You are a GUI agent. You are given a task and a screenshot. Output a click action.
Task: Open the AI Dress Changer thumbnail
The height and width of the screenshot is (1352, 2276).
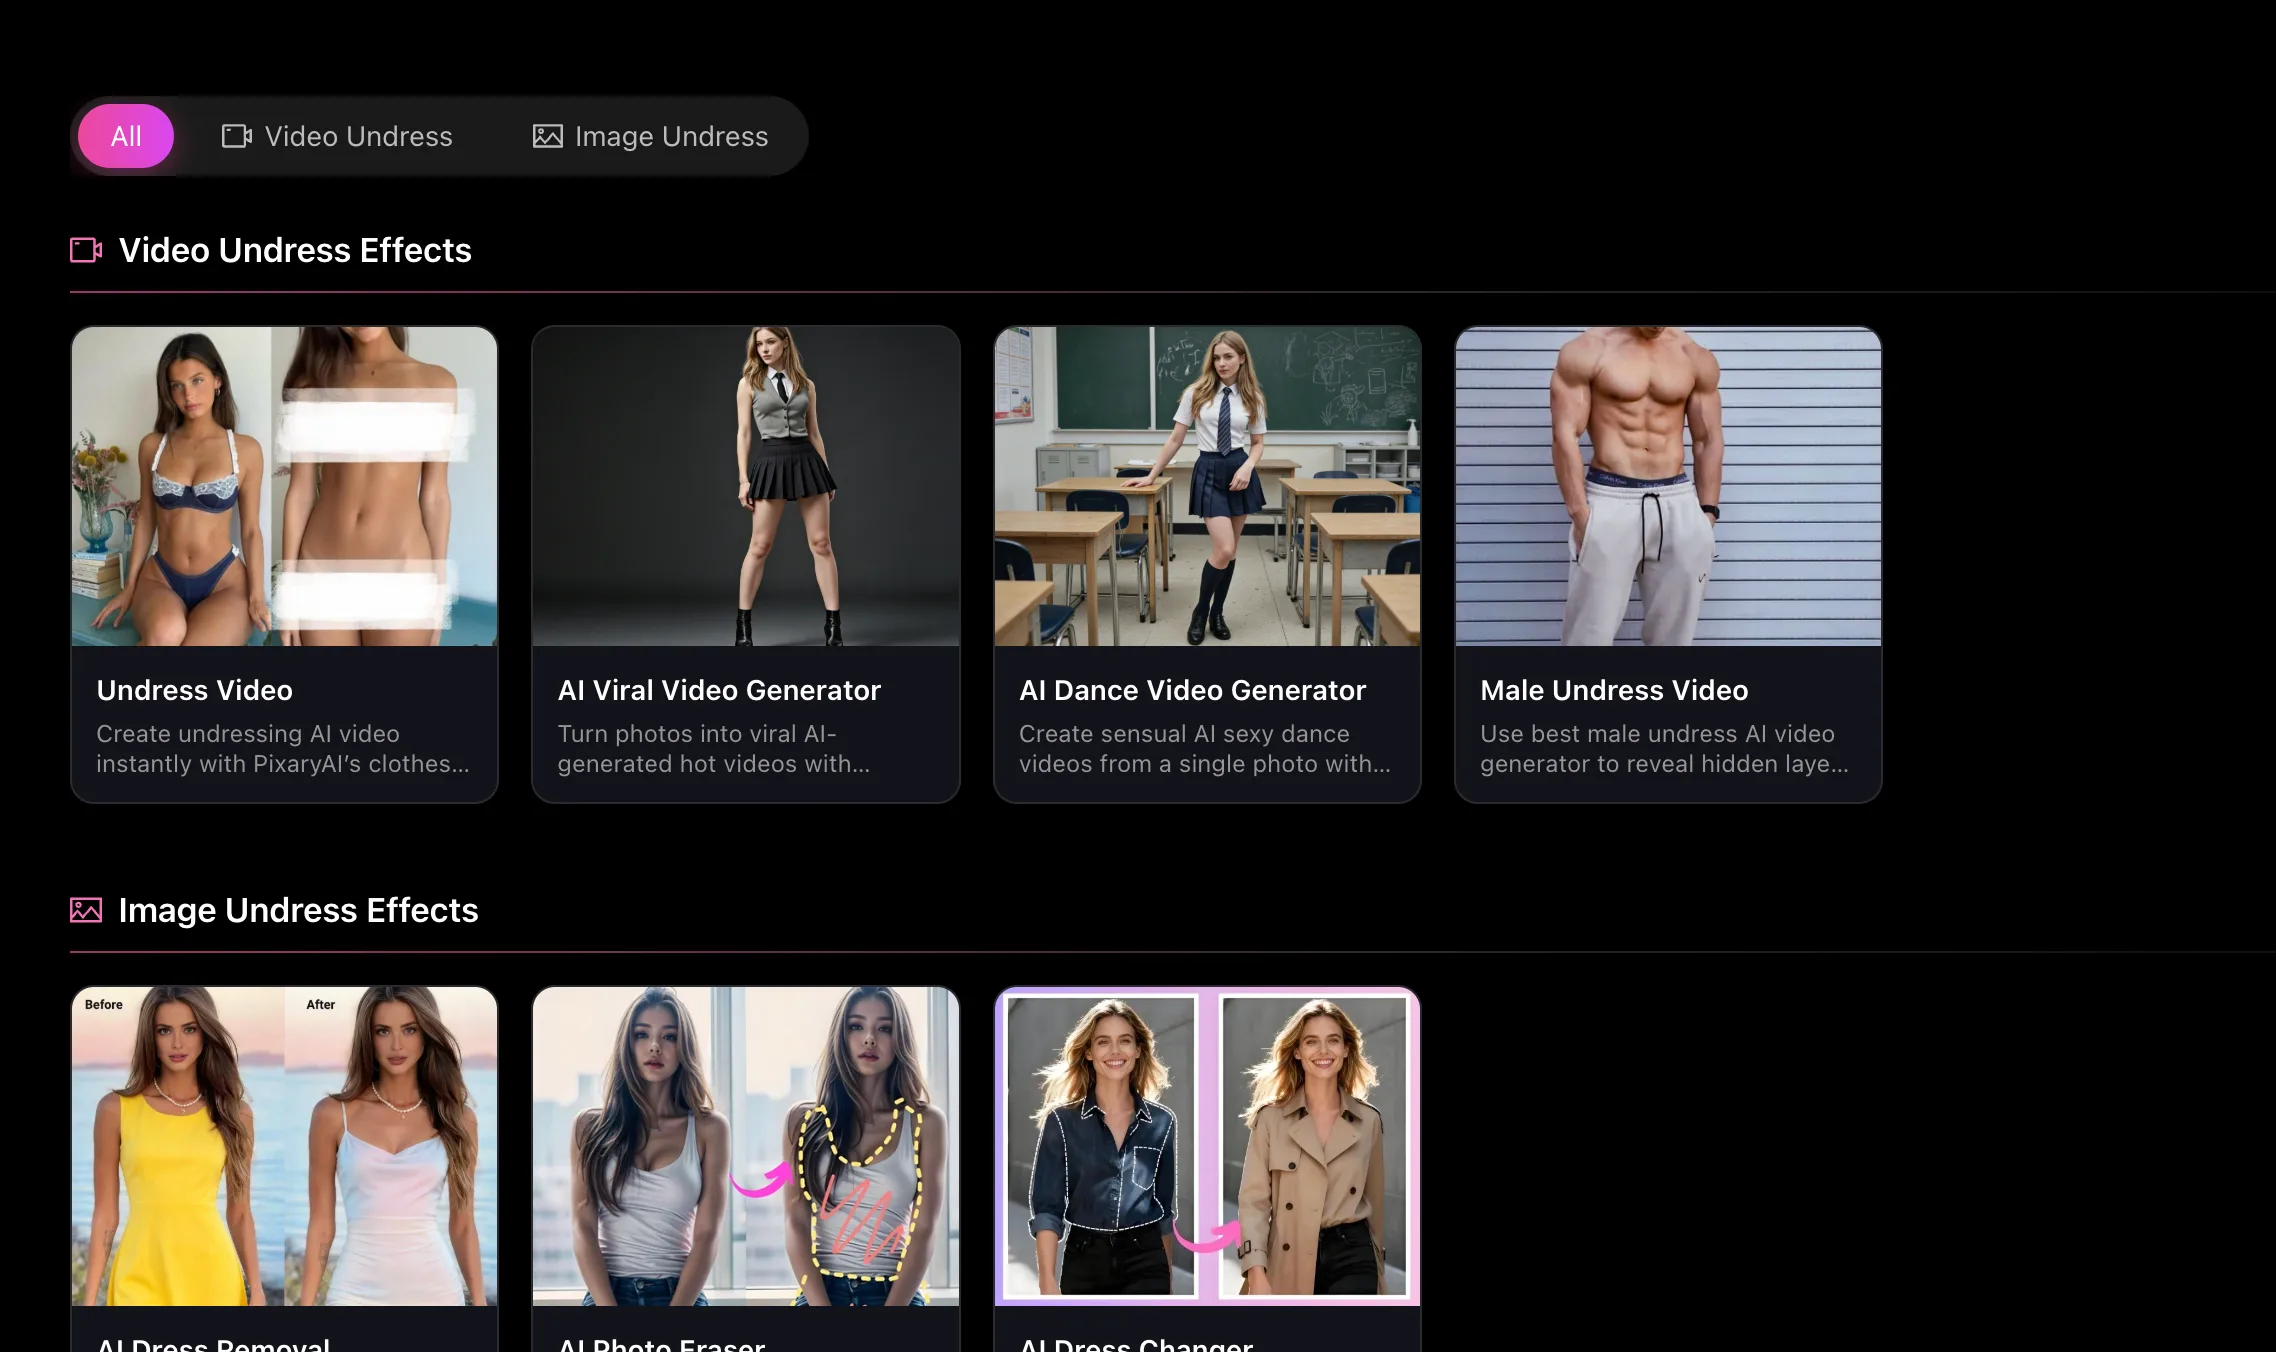pyautogui.click(x=1207, y=1146)
